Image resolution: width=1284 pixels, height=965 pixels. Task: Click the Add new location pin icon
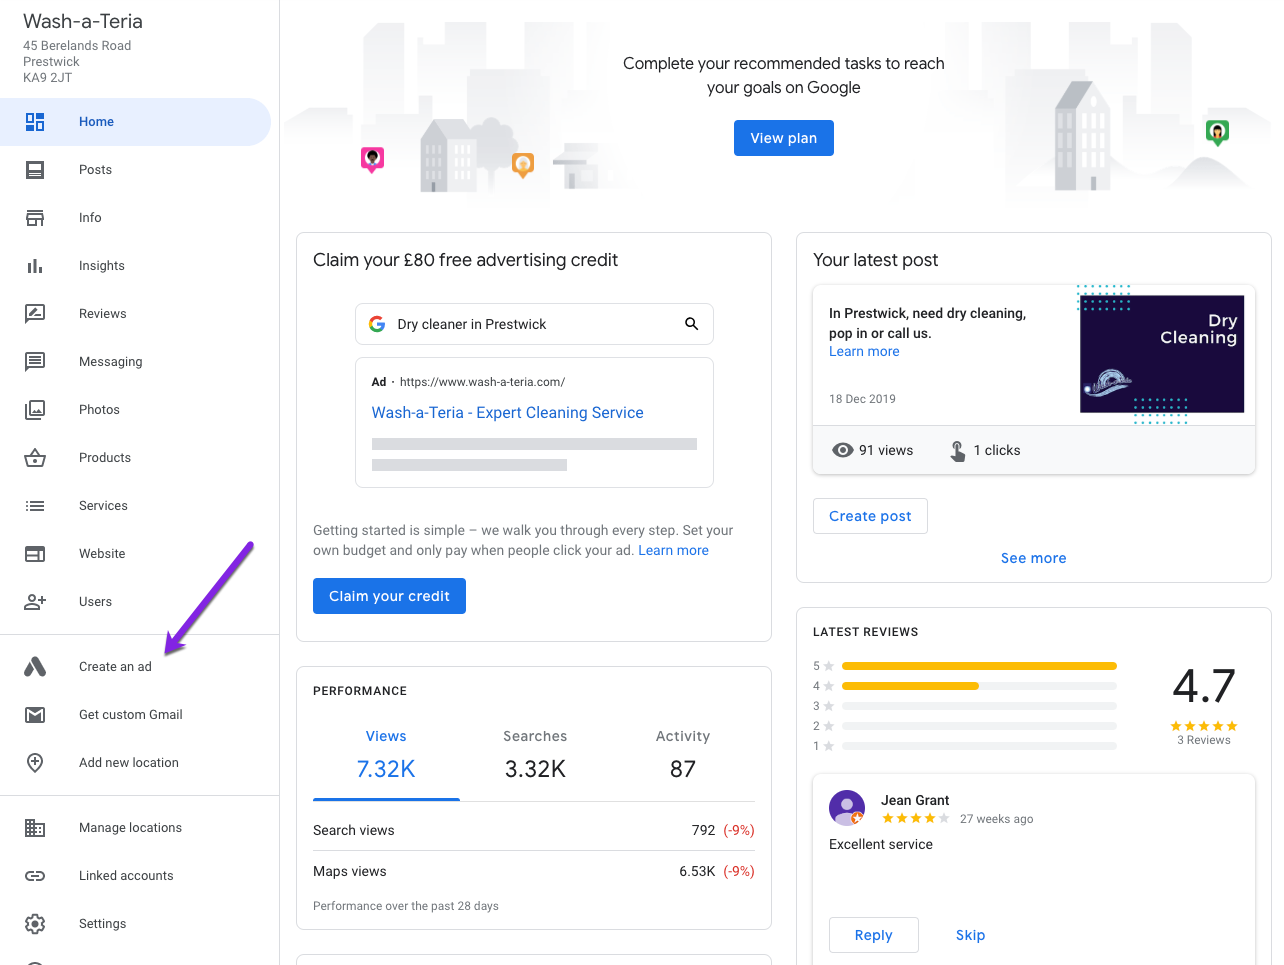coord(35,763)
